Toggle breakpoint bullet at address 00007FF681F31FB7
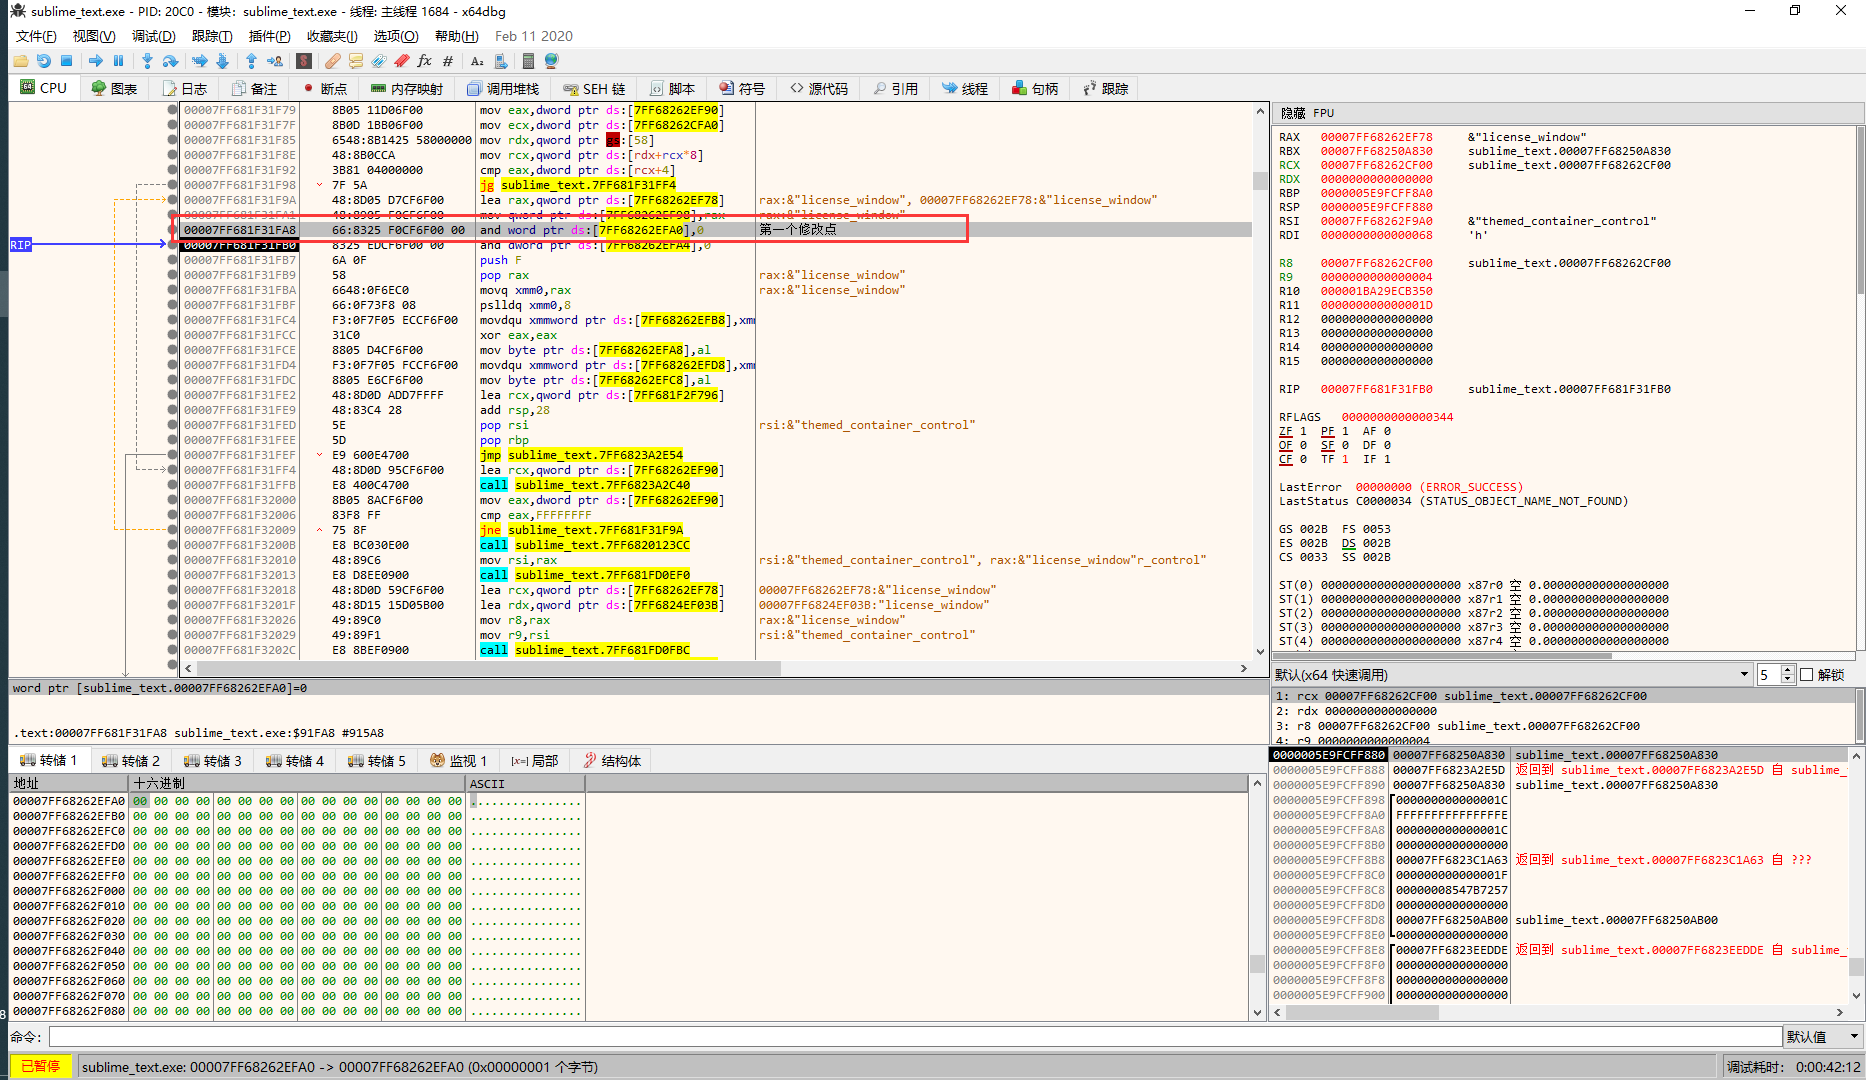1866x1080 pixels. pyautogui.click(x=173, y=260)
